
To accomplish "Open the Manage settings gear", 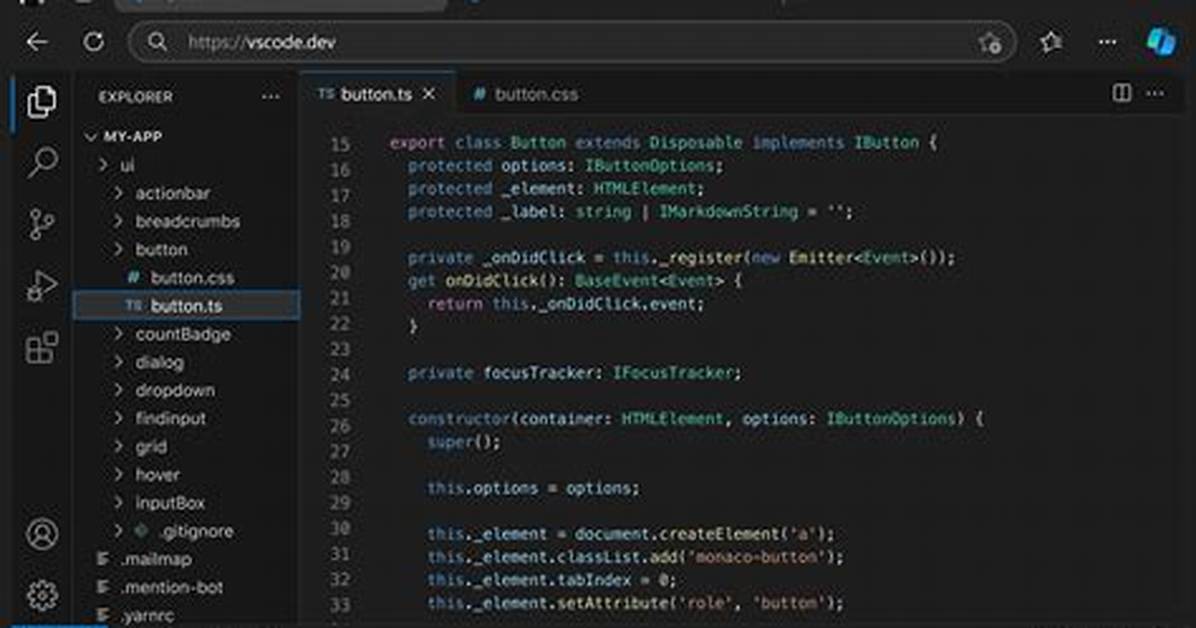I will coord(42,595).
